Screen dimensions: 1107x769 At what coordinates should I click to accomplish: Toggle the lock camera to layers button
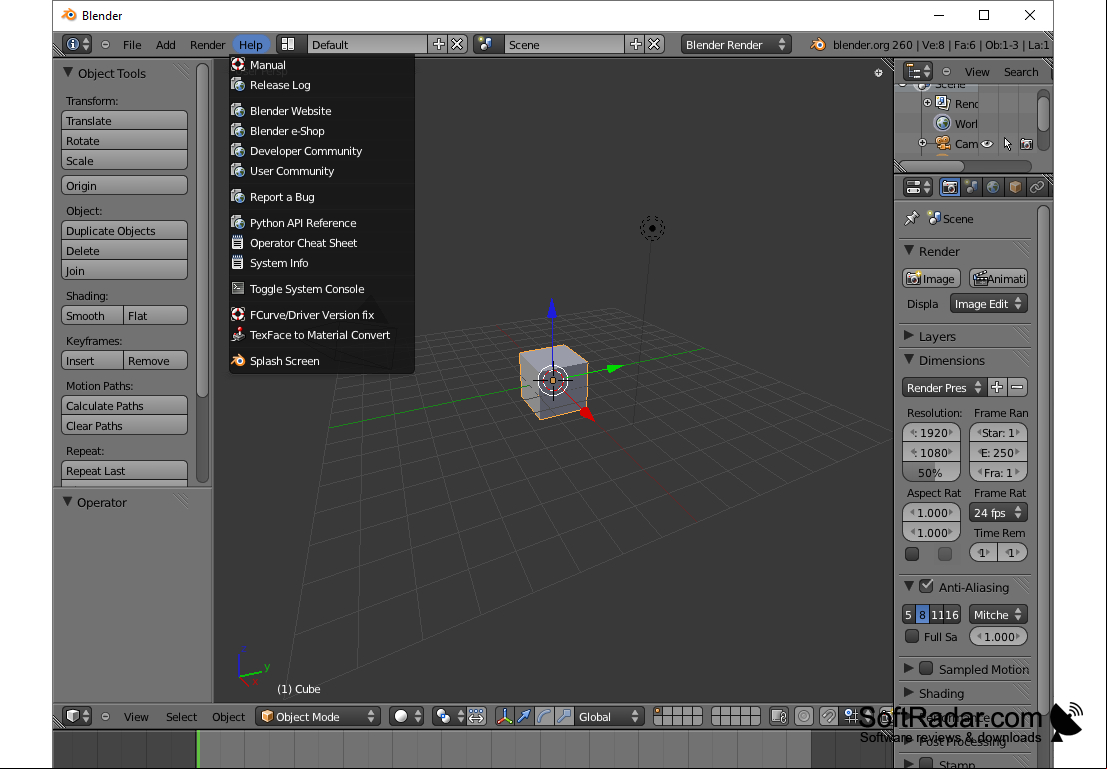779,716
